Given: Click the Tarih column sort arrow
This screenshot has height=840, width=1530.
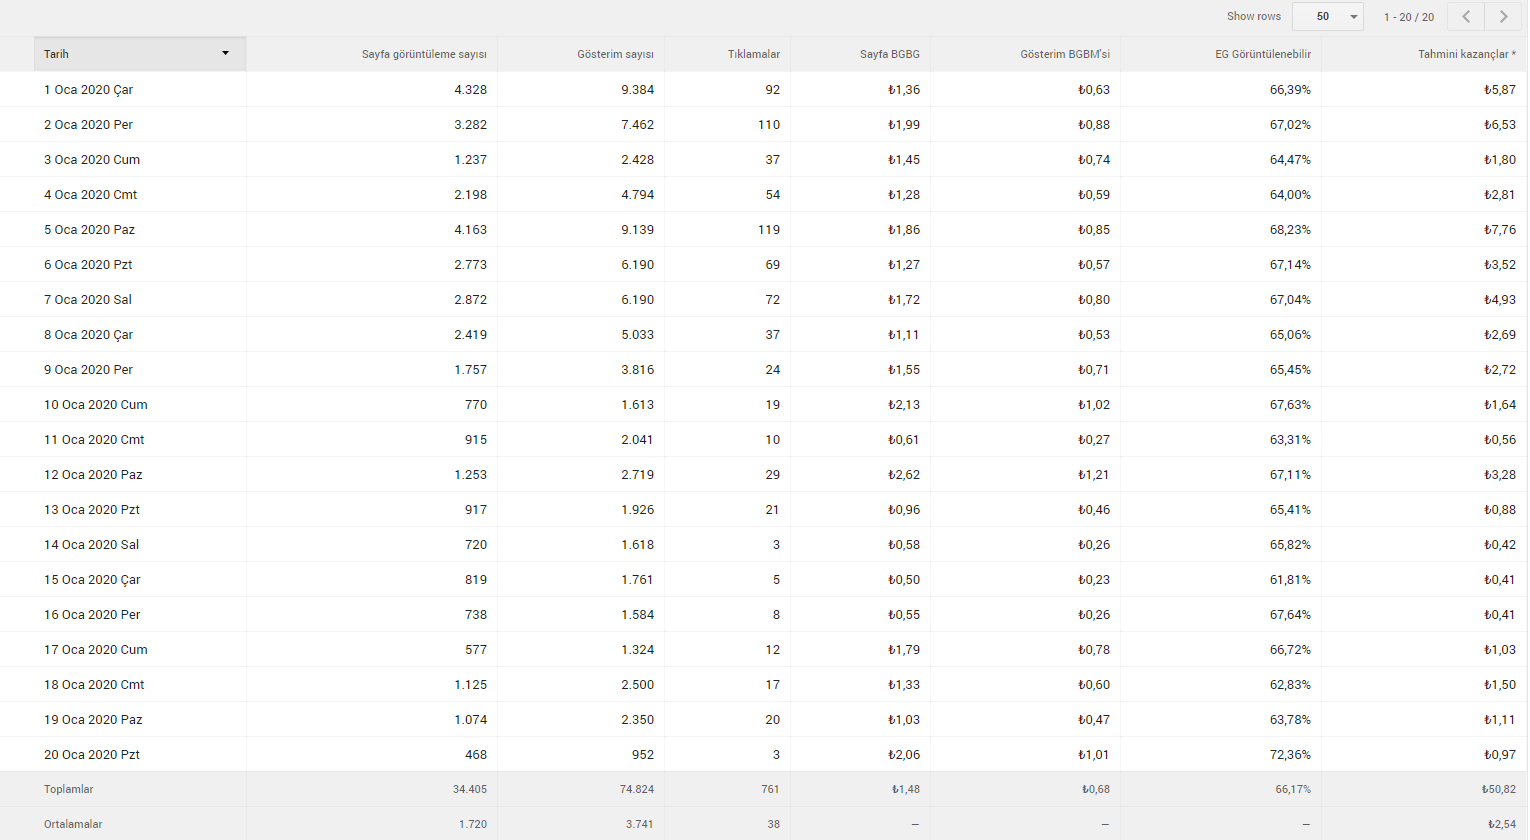Looking at the screenshot, I should coord(225,53).
